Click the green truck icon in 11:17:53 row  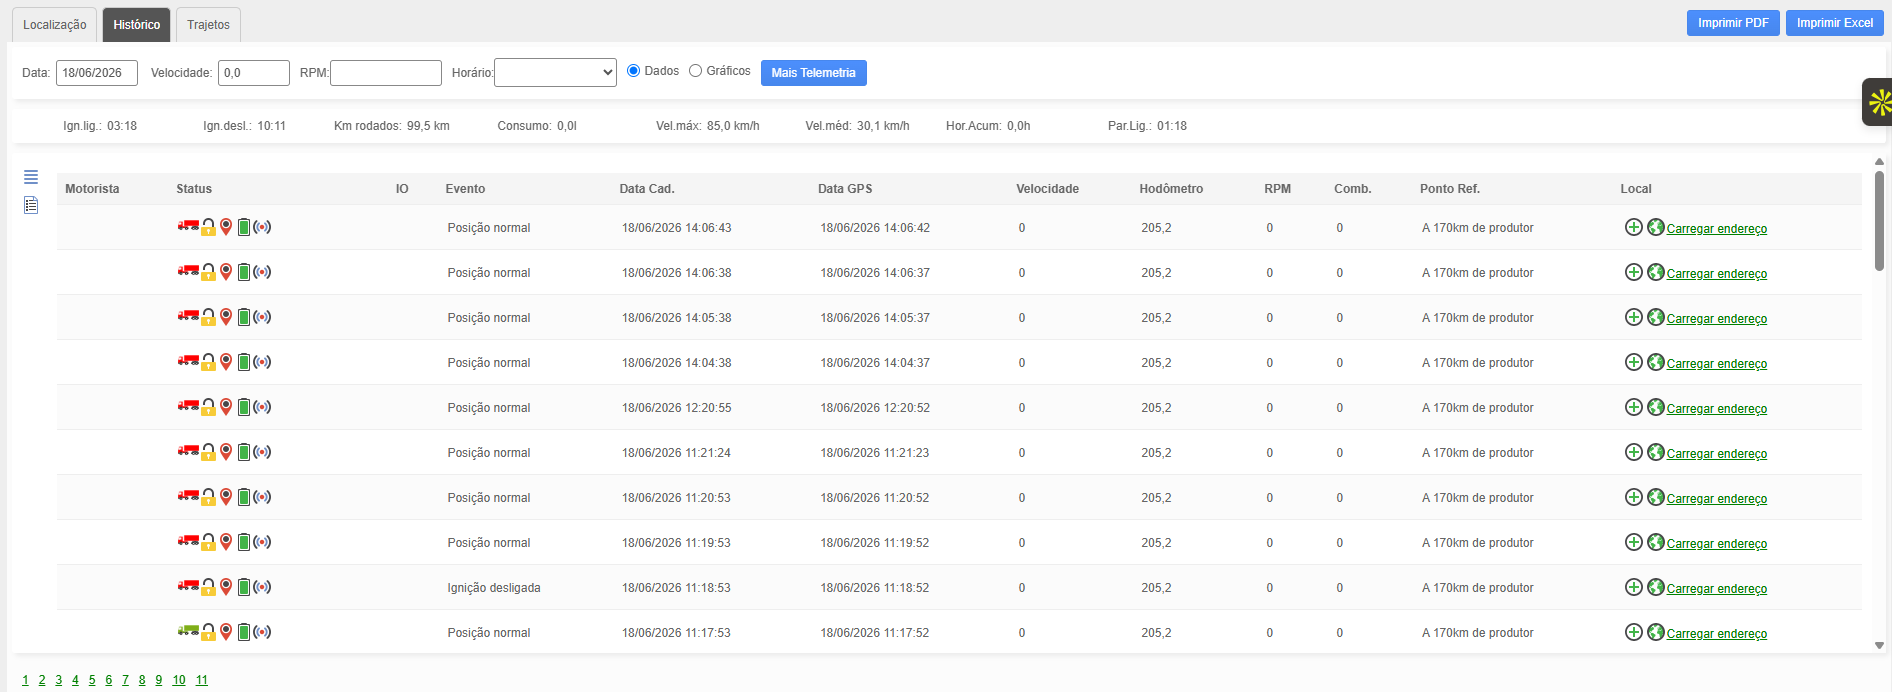tap(188, 631)
